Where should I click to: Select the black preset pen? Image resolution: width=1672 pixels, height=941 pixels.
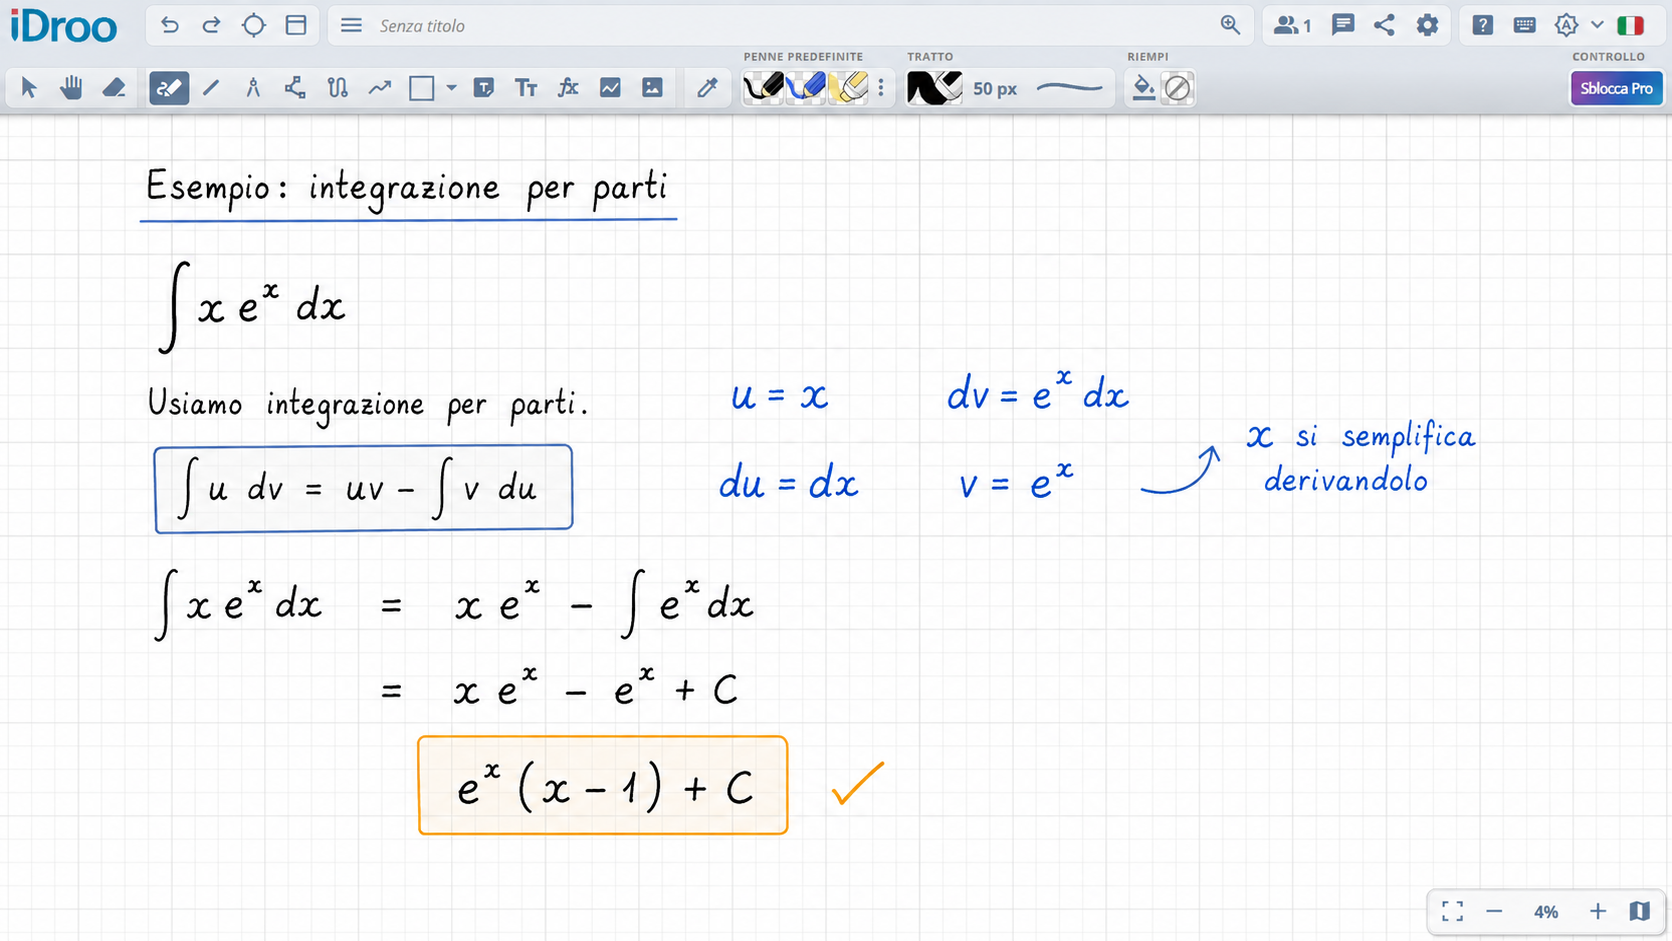coord(765,88)
